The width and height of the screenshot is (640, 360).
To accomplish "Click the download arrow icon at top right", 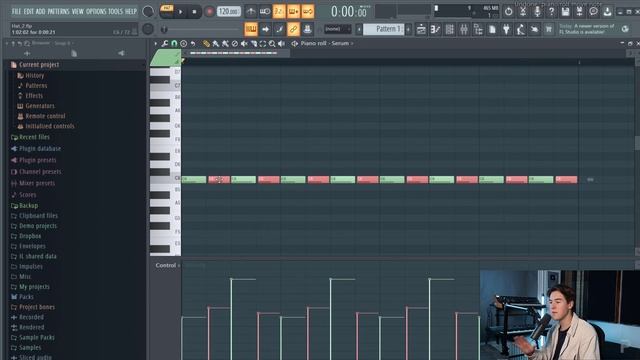I will [x=607, y=11].
